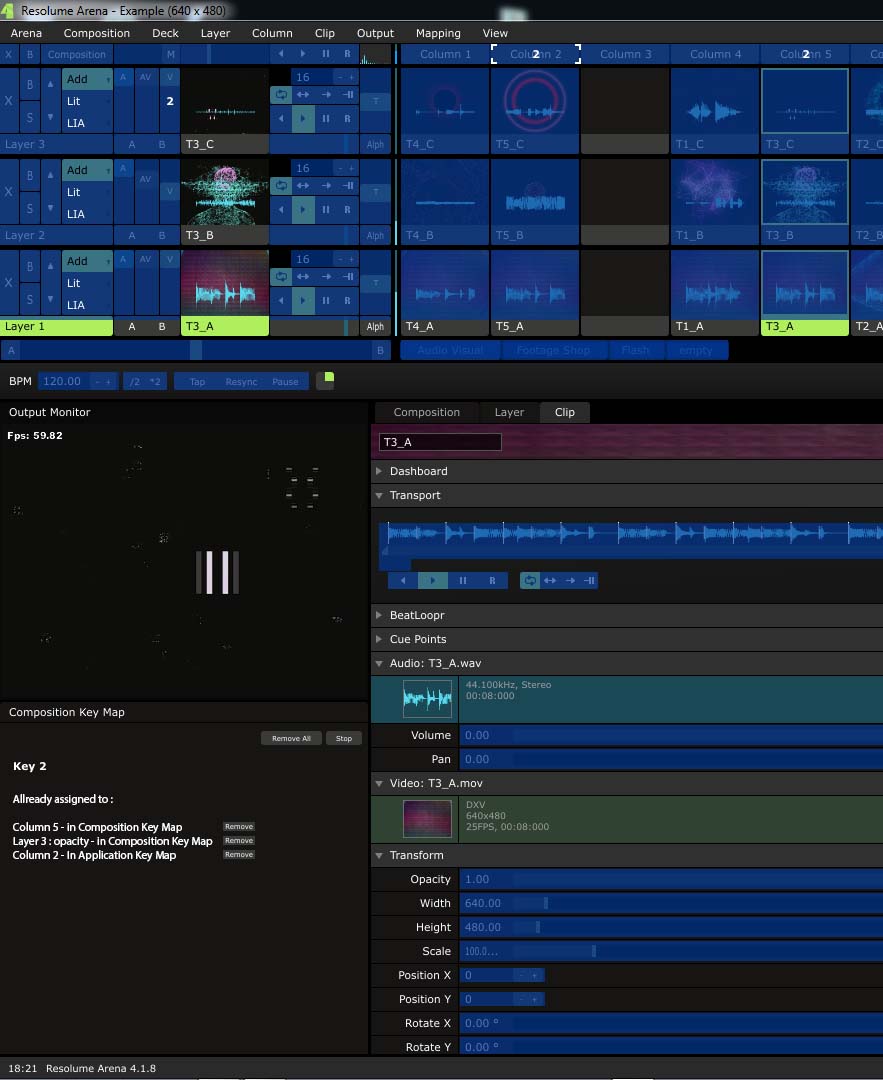Toggle the BPM metronome indicator beside Pause
883x1080 pixels.
[326, 380]
